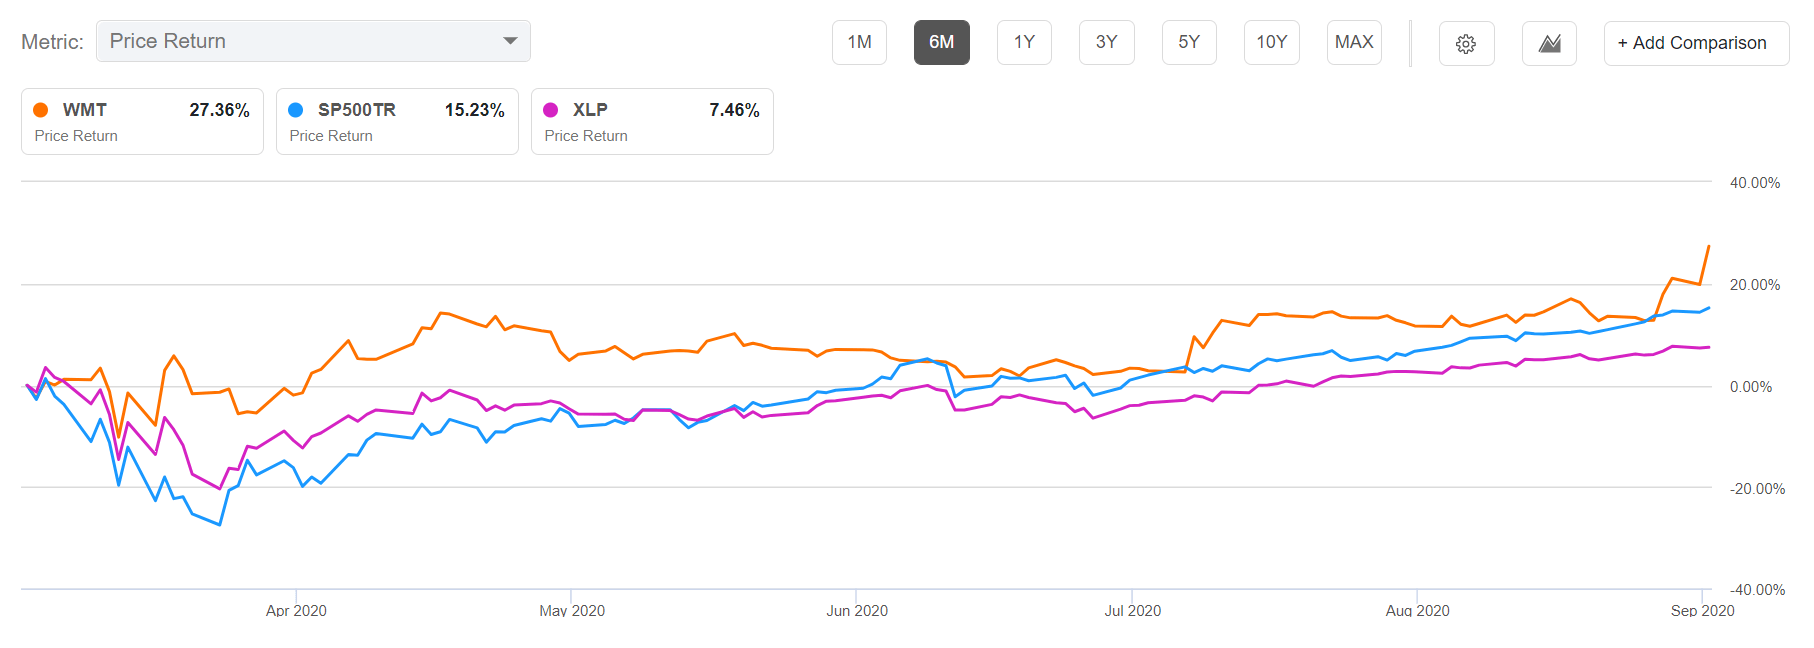Click the chart type mountain icon
Screen dimensions: 1814x648
(1549, 43)
